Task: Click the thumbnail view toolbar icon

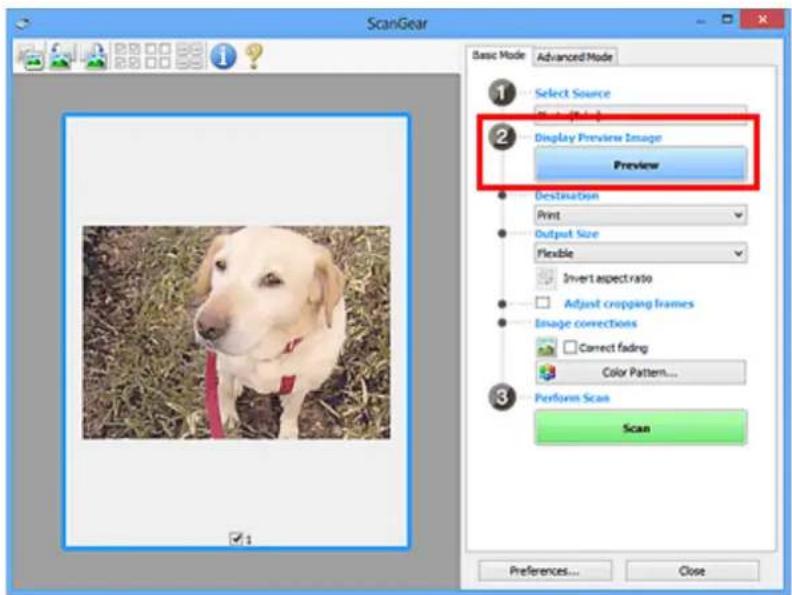Action: pos(30,57)
